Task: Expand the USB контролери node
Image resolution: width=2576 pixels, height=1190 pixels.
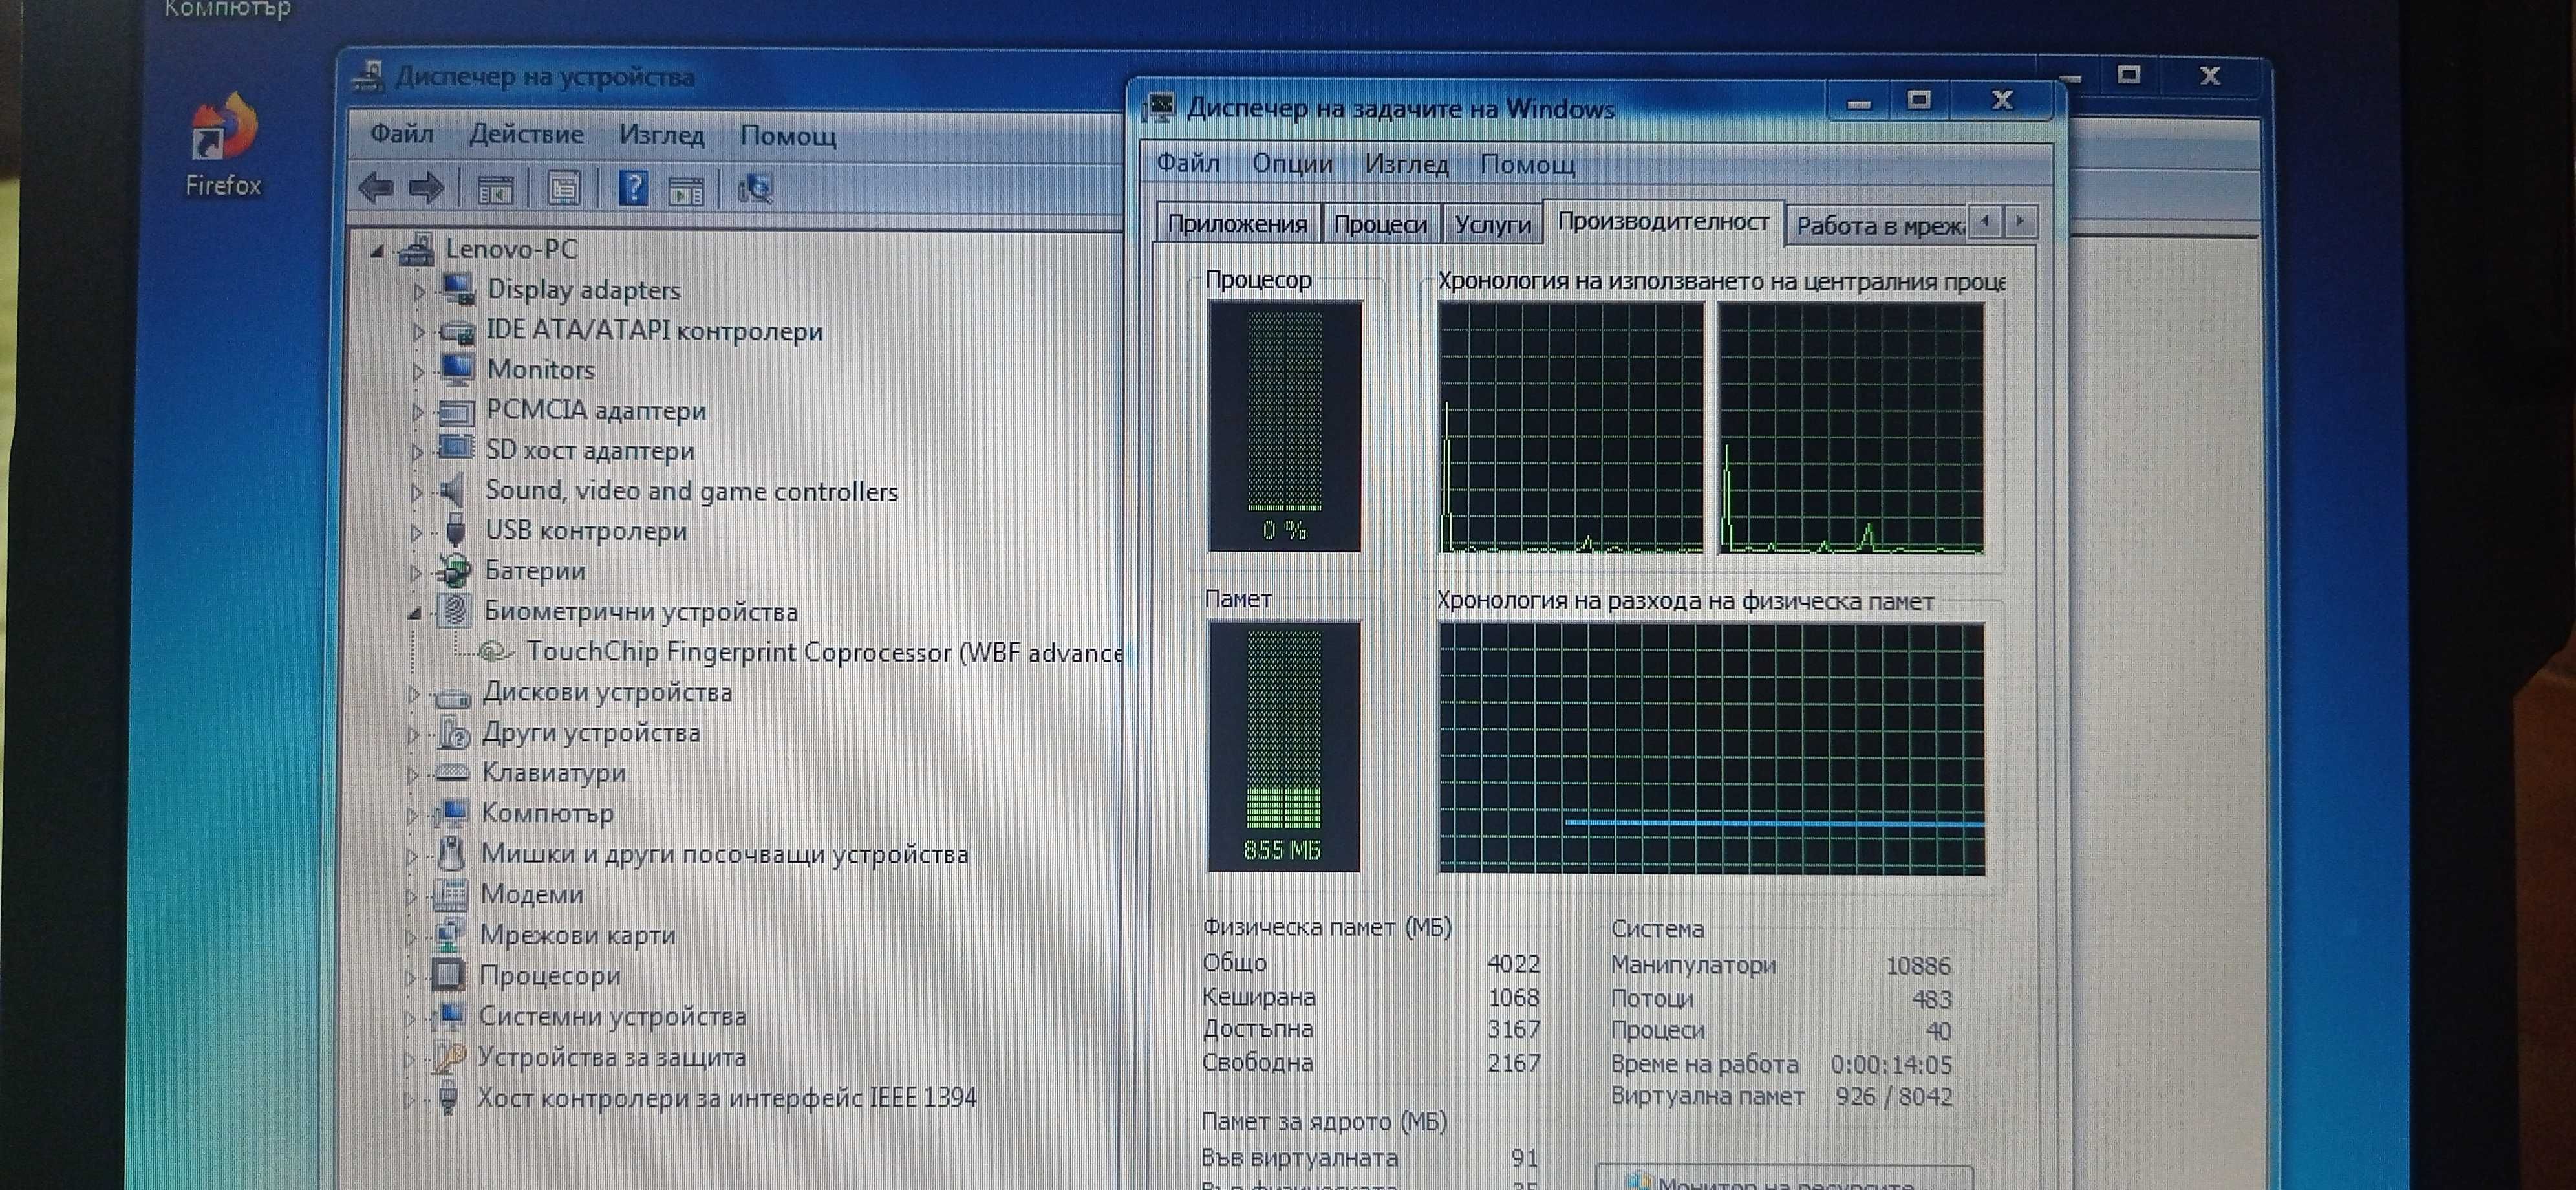Action: [416, 533]
